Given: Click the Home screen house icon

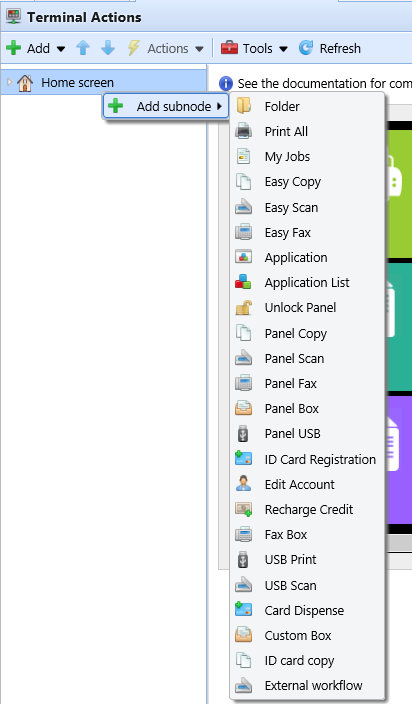Looking at the screenshot, I should [25, 83].
